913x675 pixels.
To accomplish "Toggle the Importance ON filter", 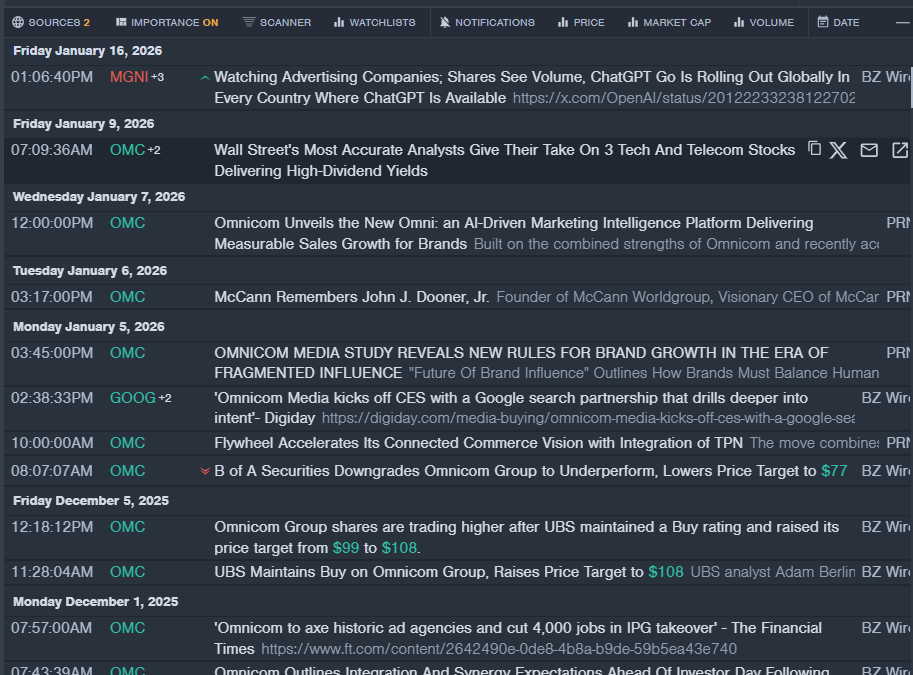I will click(166, 22).
